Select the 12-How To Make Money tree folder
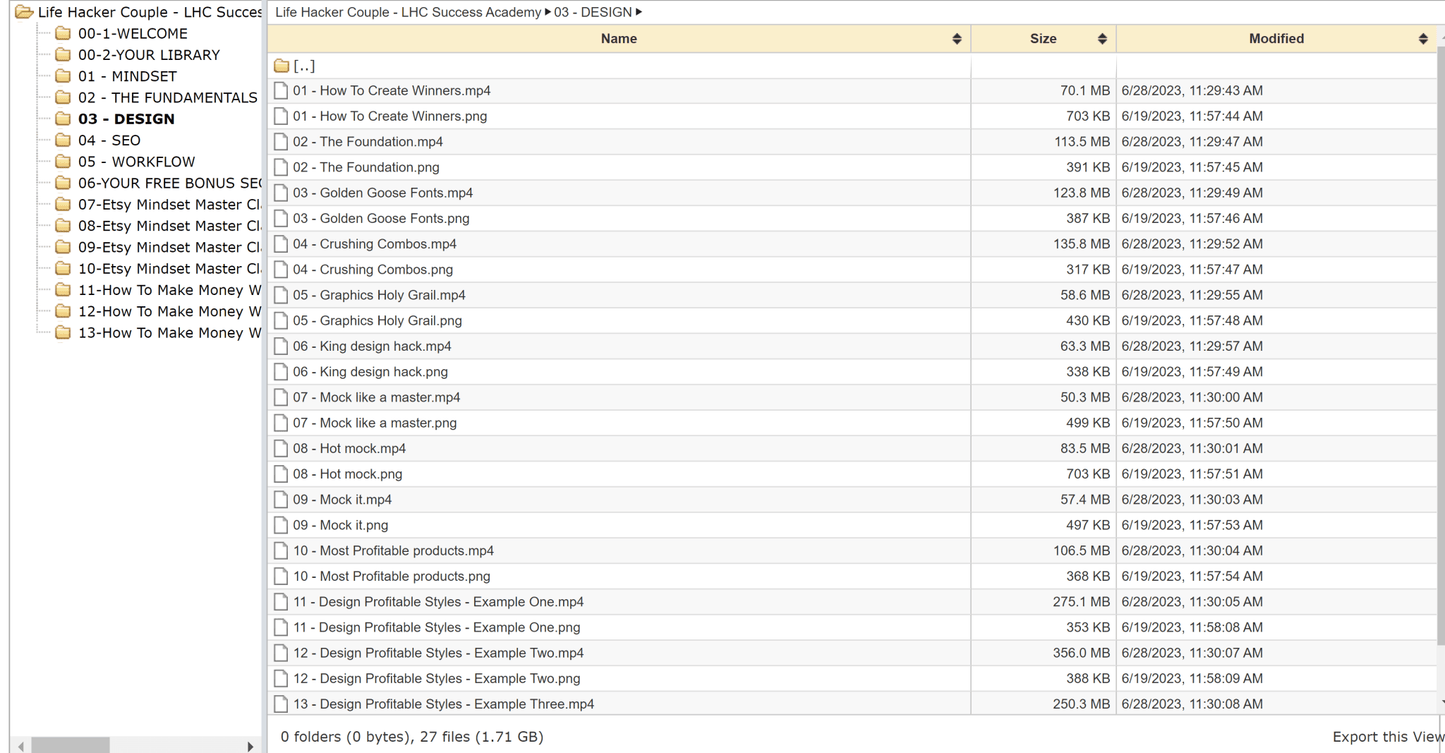 tap(169, 311)
